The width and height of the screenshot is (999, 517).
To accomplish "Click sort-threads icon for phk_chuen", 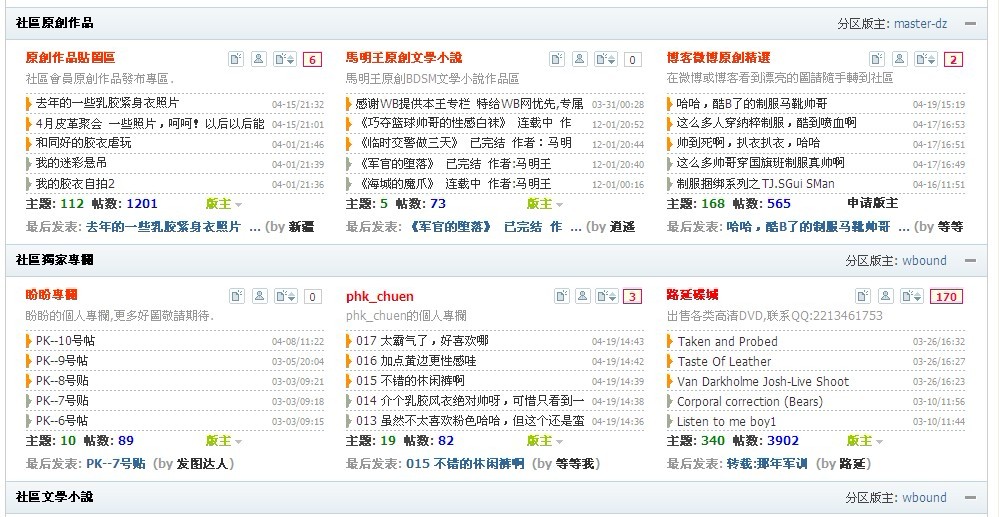I will click(606, 296).
